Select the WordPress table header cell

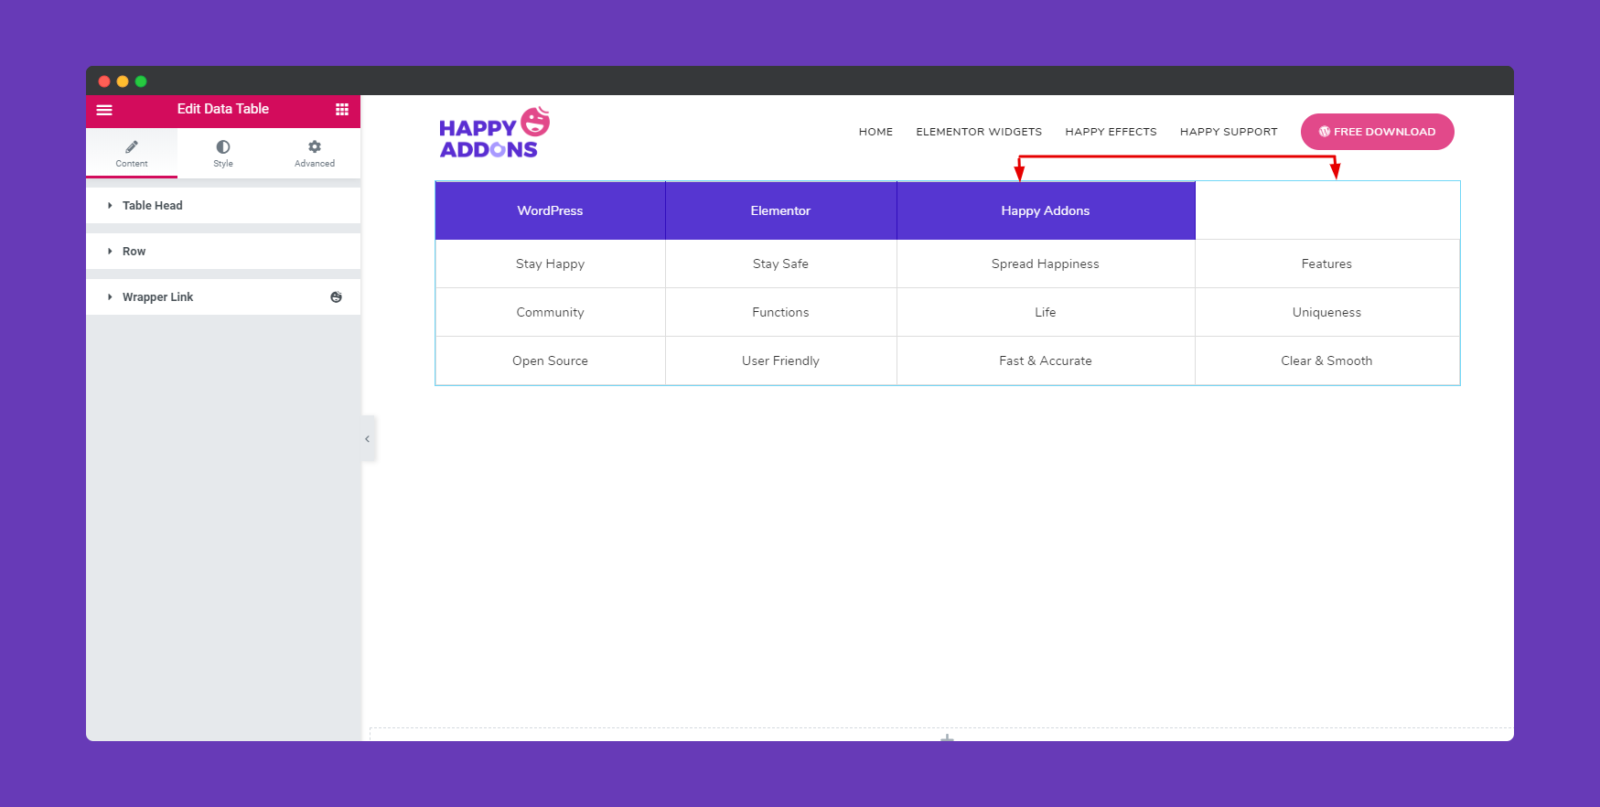pos(550,211)
